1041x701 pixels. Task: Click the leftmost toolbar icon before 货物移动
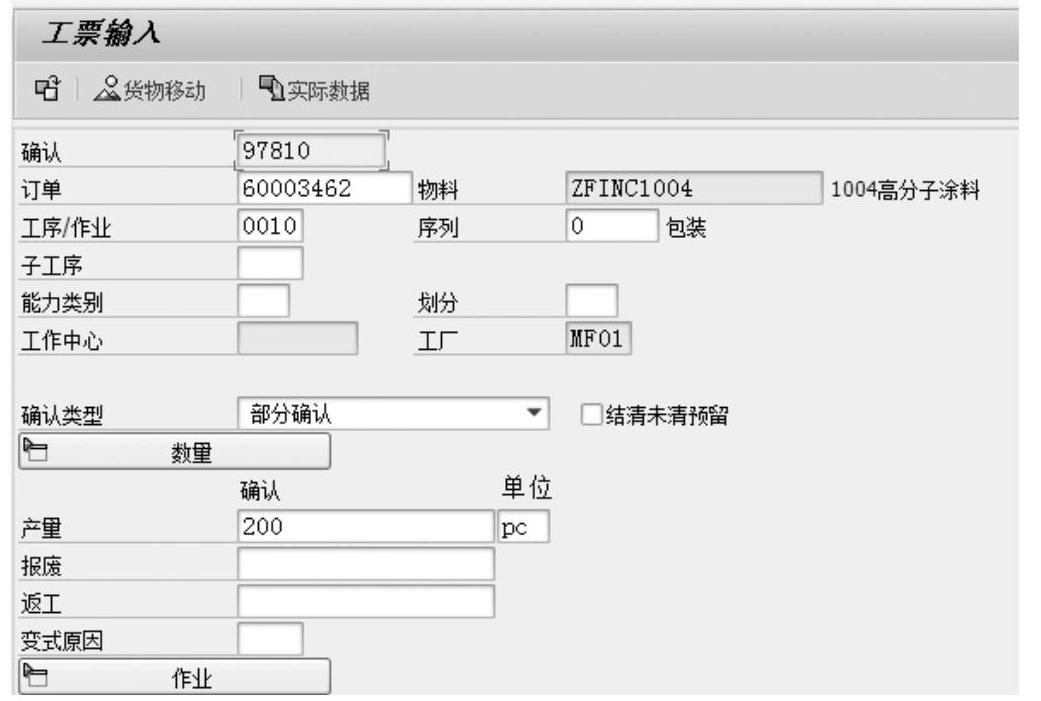[x=45, y=91]
